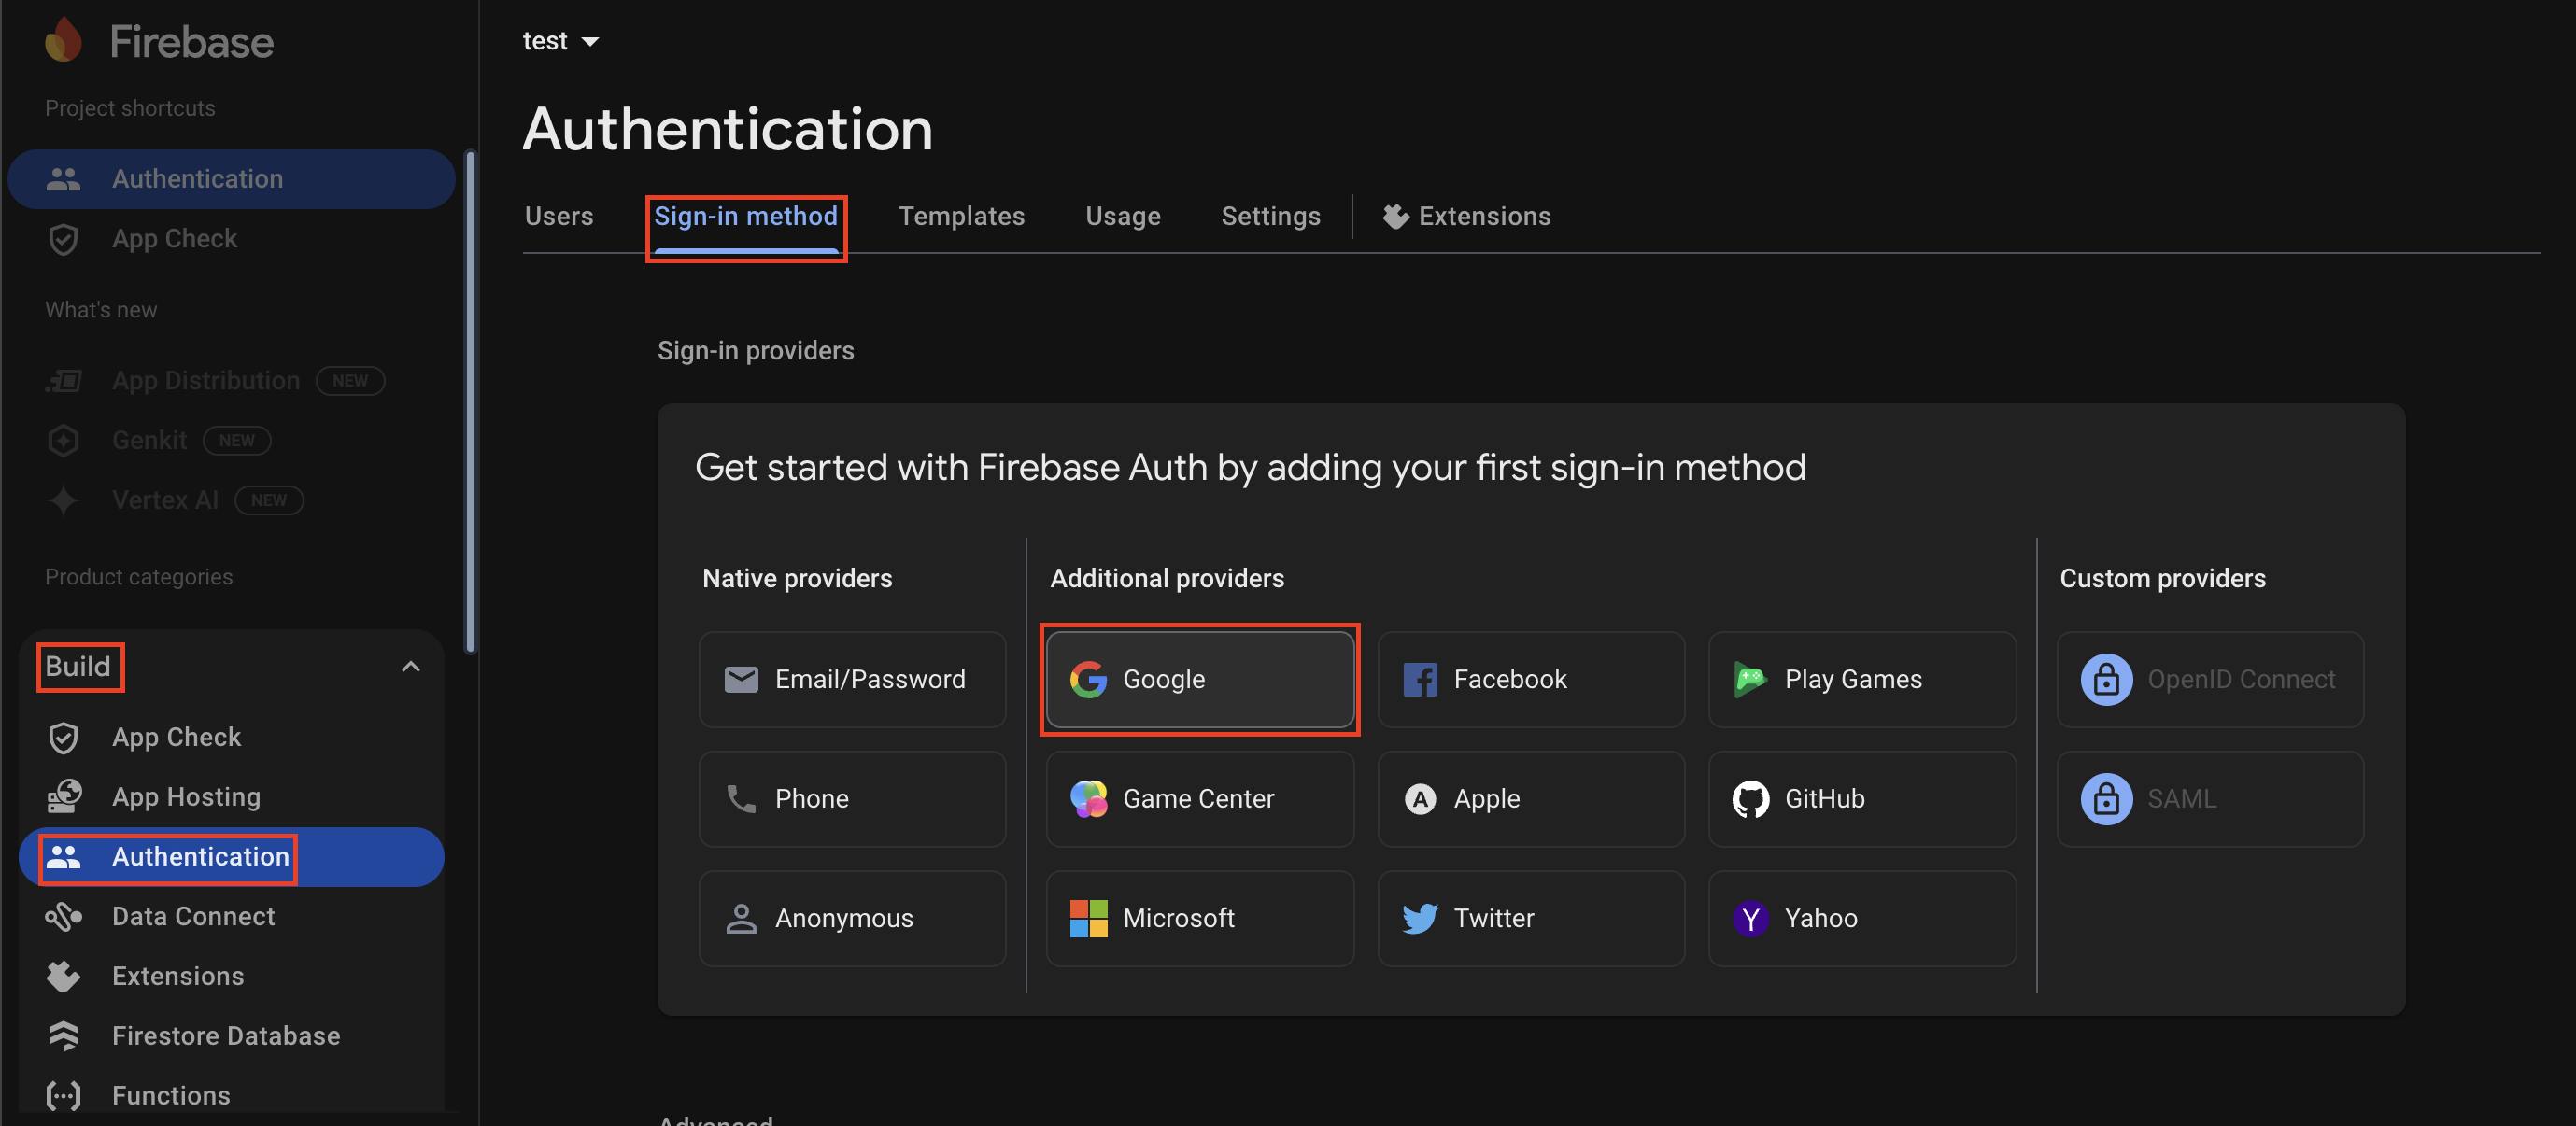
Task: Select the Yahoo provider
Action: point(1862,918)
